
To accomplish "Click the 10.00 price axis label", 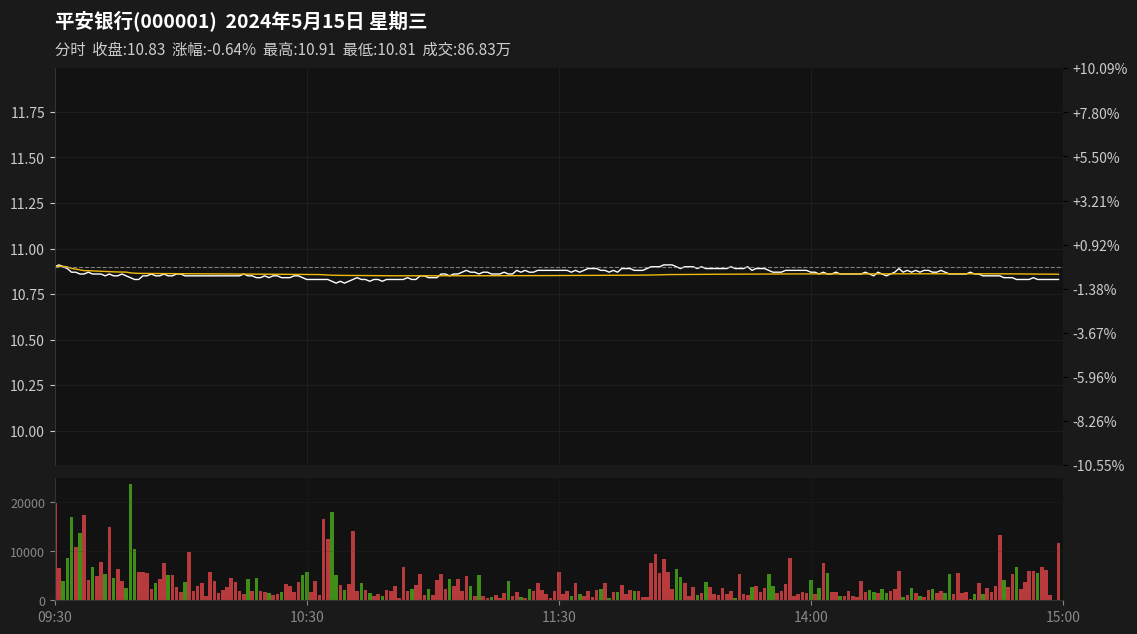I will (28, 432).
